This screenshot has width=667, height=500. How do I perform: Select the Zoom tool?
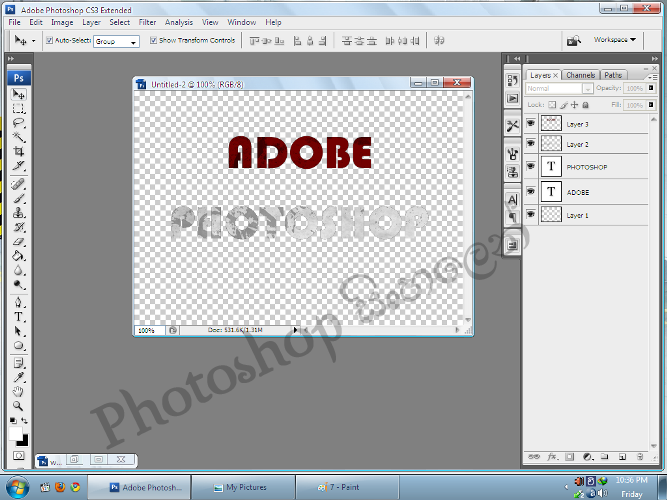click(x=19, y=406)
